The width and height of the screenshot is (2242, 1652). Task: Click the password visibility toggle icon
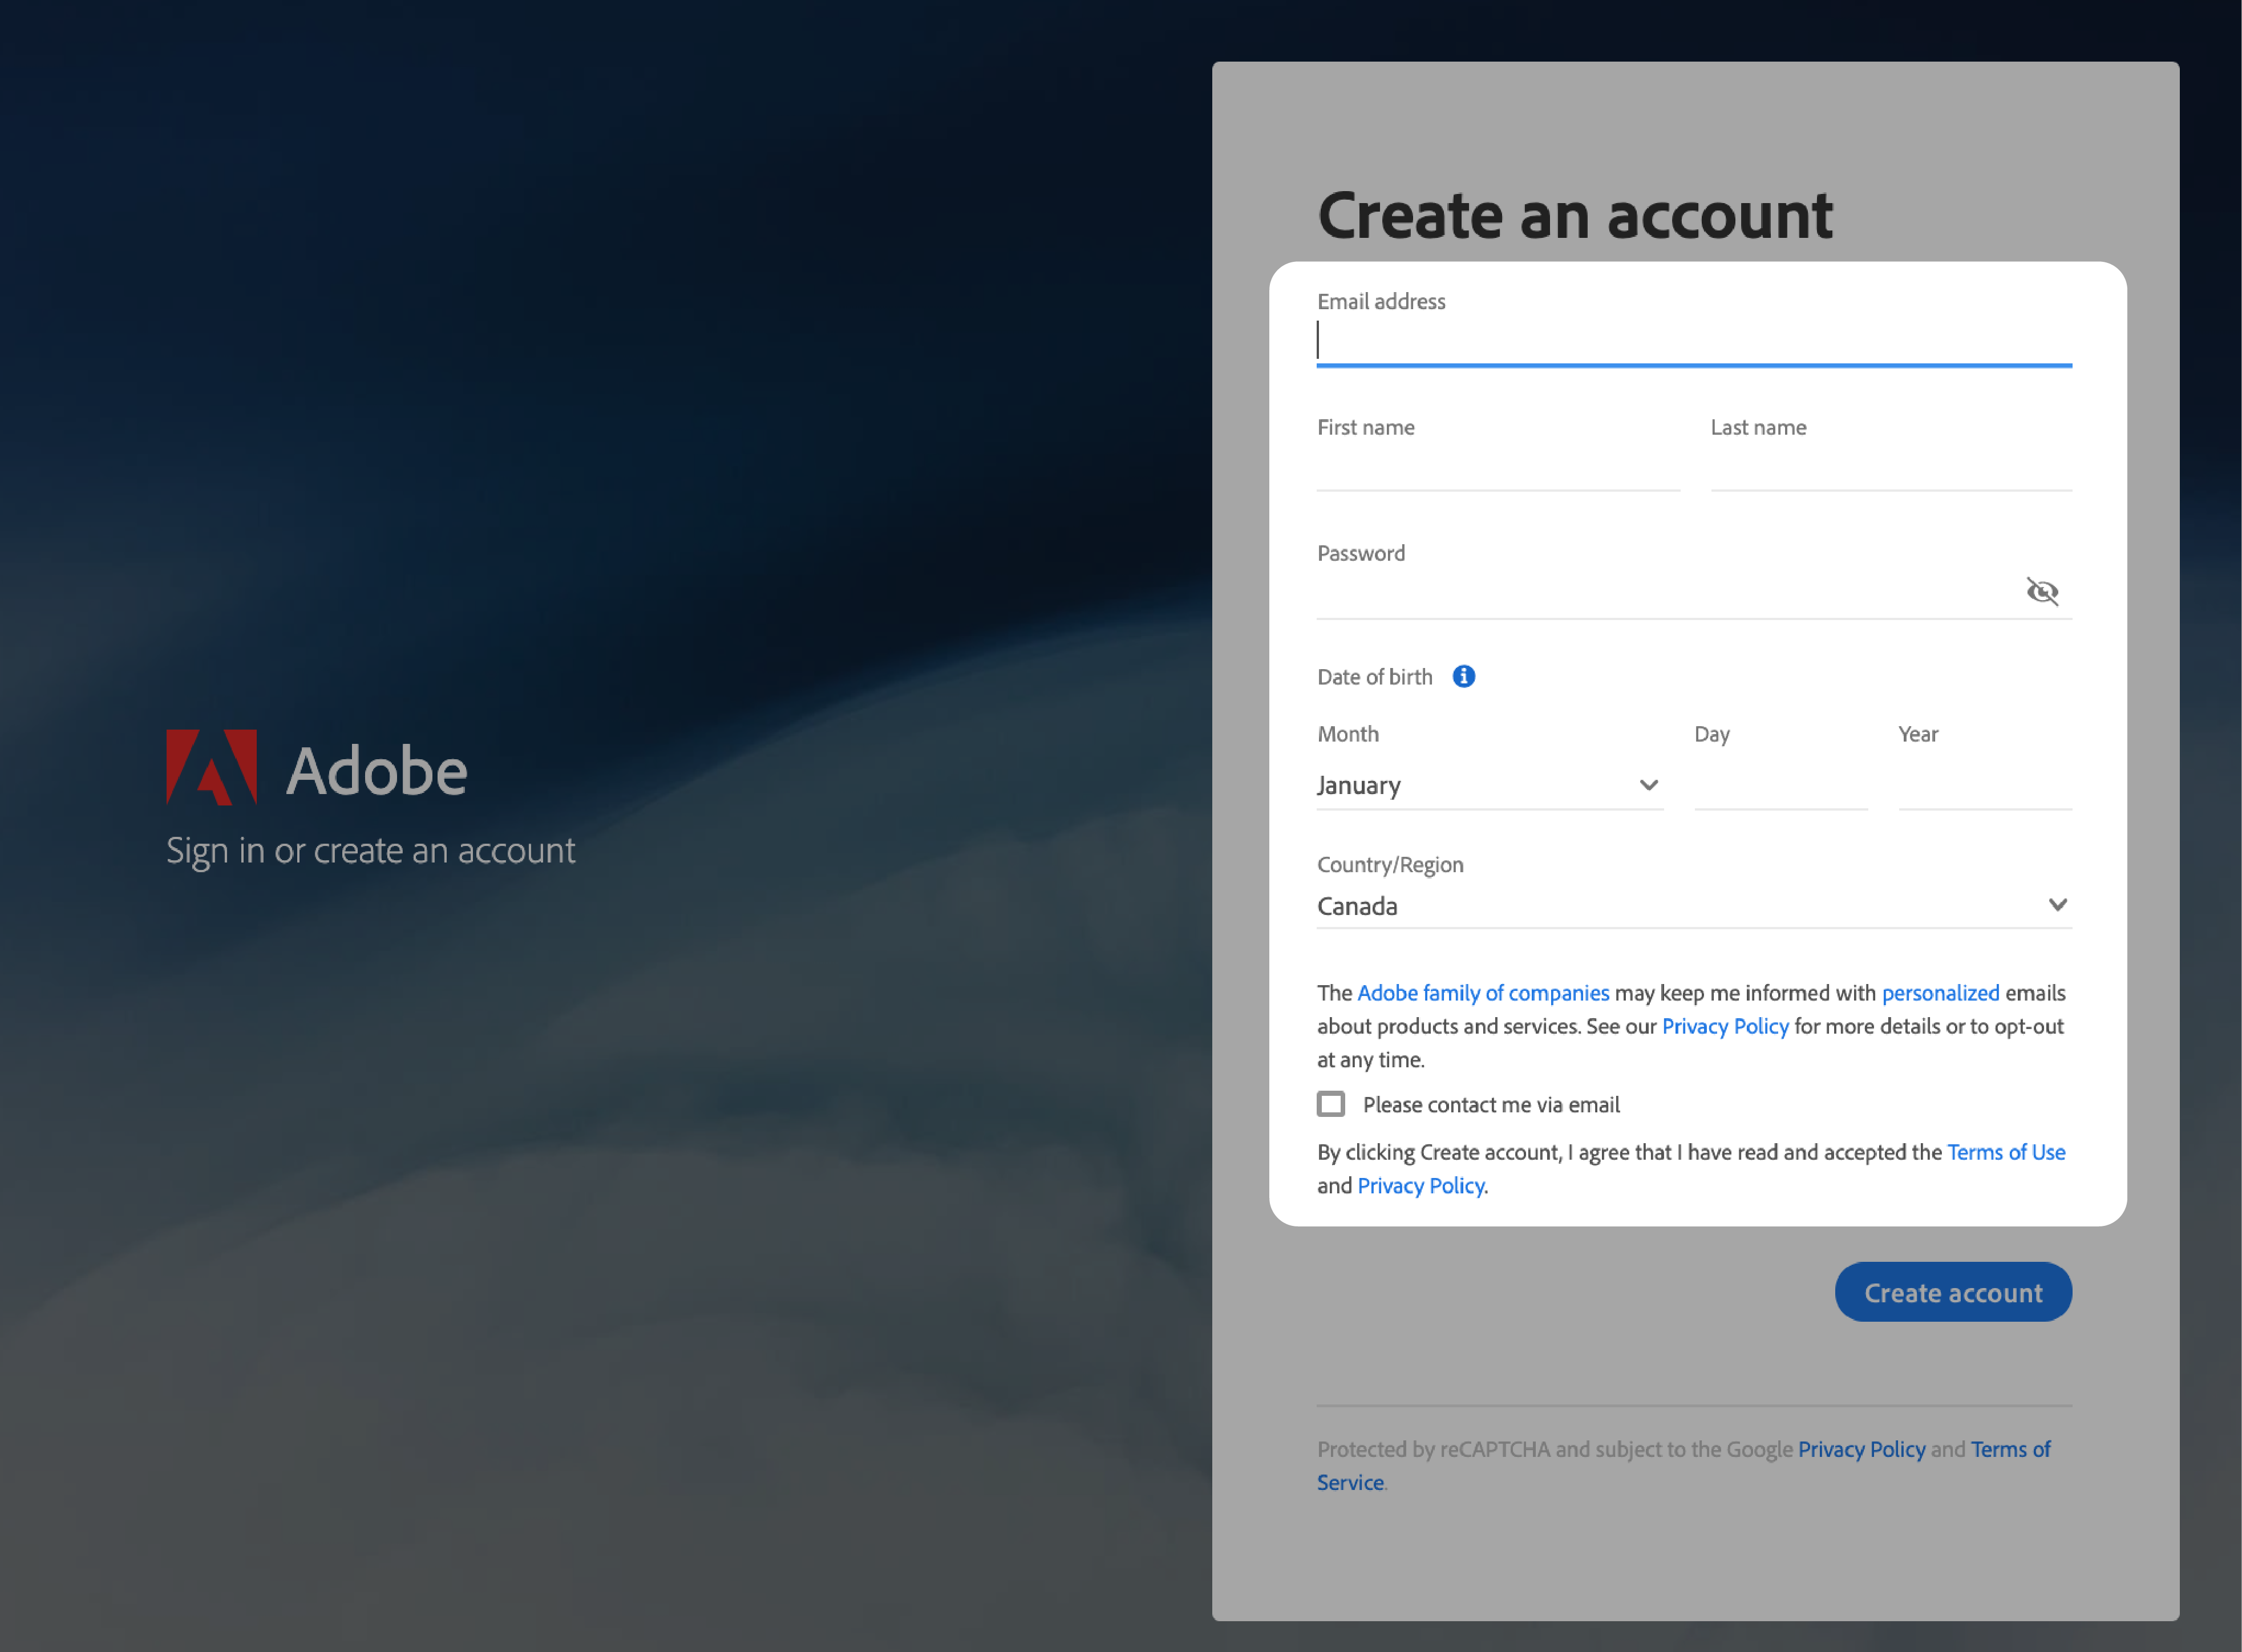(2042, 590)
